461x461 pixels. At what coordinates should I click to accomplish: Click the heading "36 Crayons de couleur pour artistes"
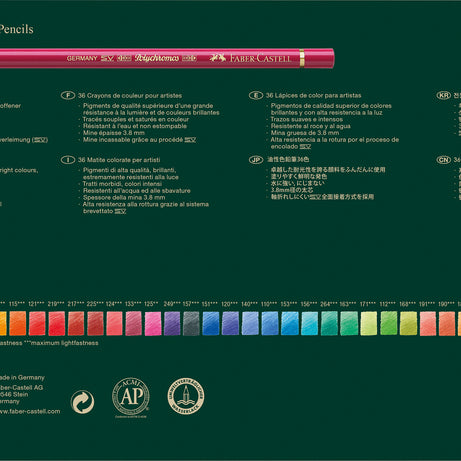pyautogui.click(x=130, y=96)
